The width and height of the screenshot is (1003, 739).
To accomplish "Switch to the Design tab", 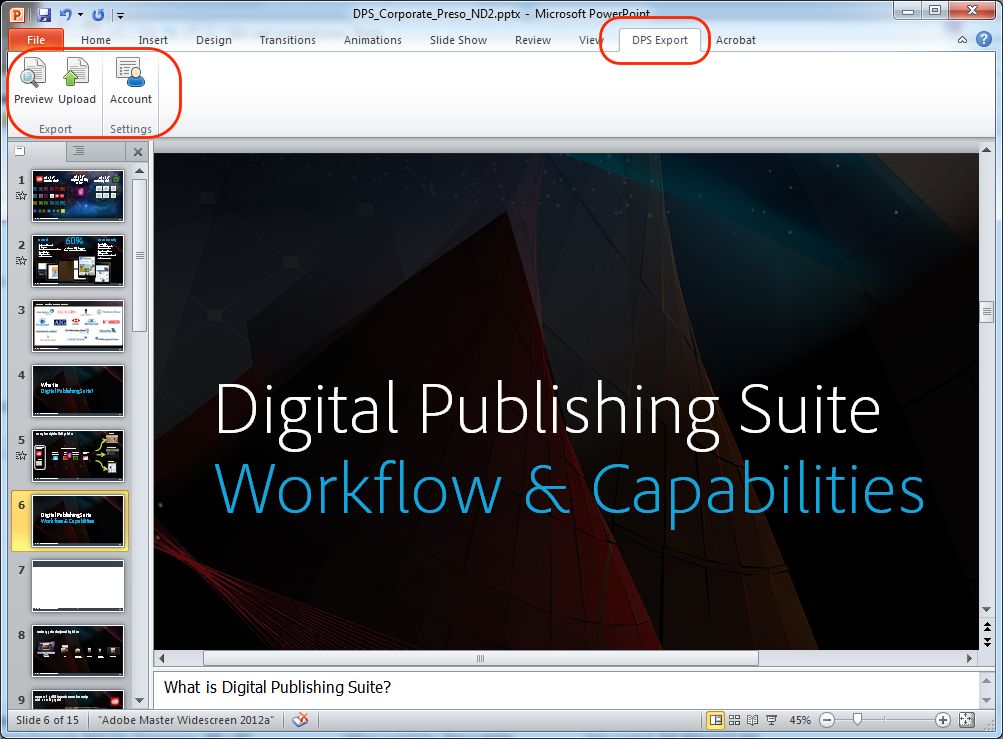I will [x=214, y=40].
